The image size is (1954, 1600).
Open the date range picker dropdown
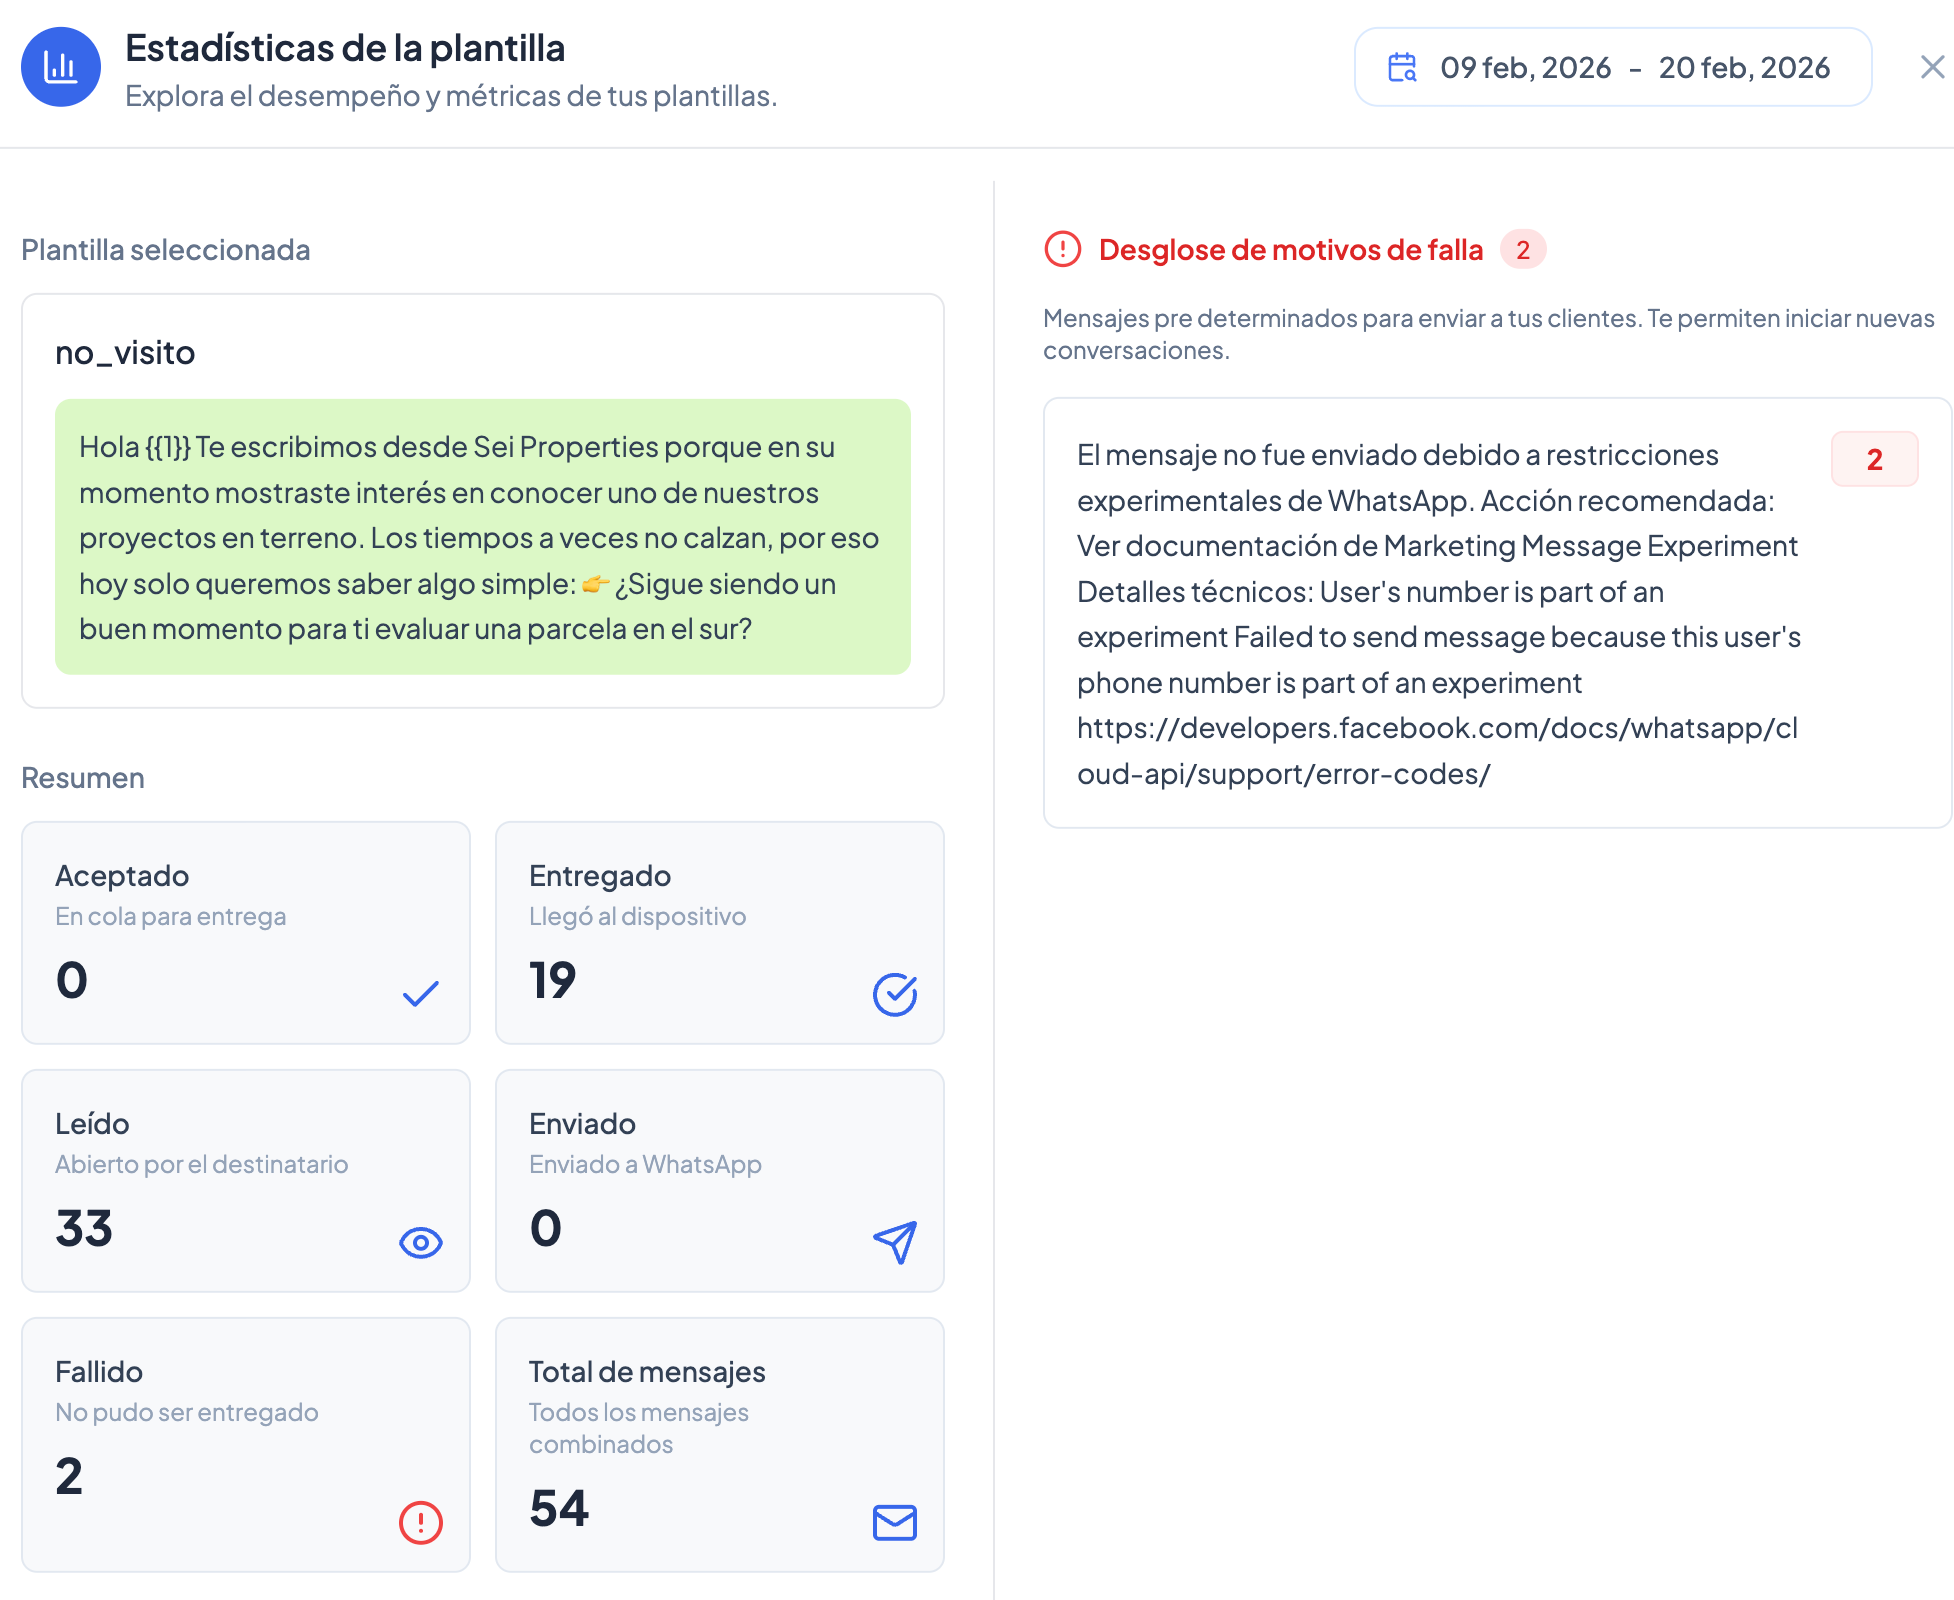coord(1613,67)
